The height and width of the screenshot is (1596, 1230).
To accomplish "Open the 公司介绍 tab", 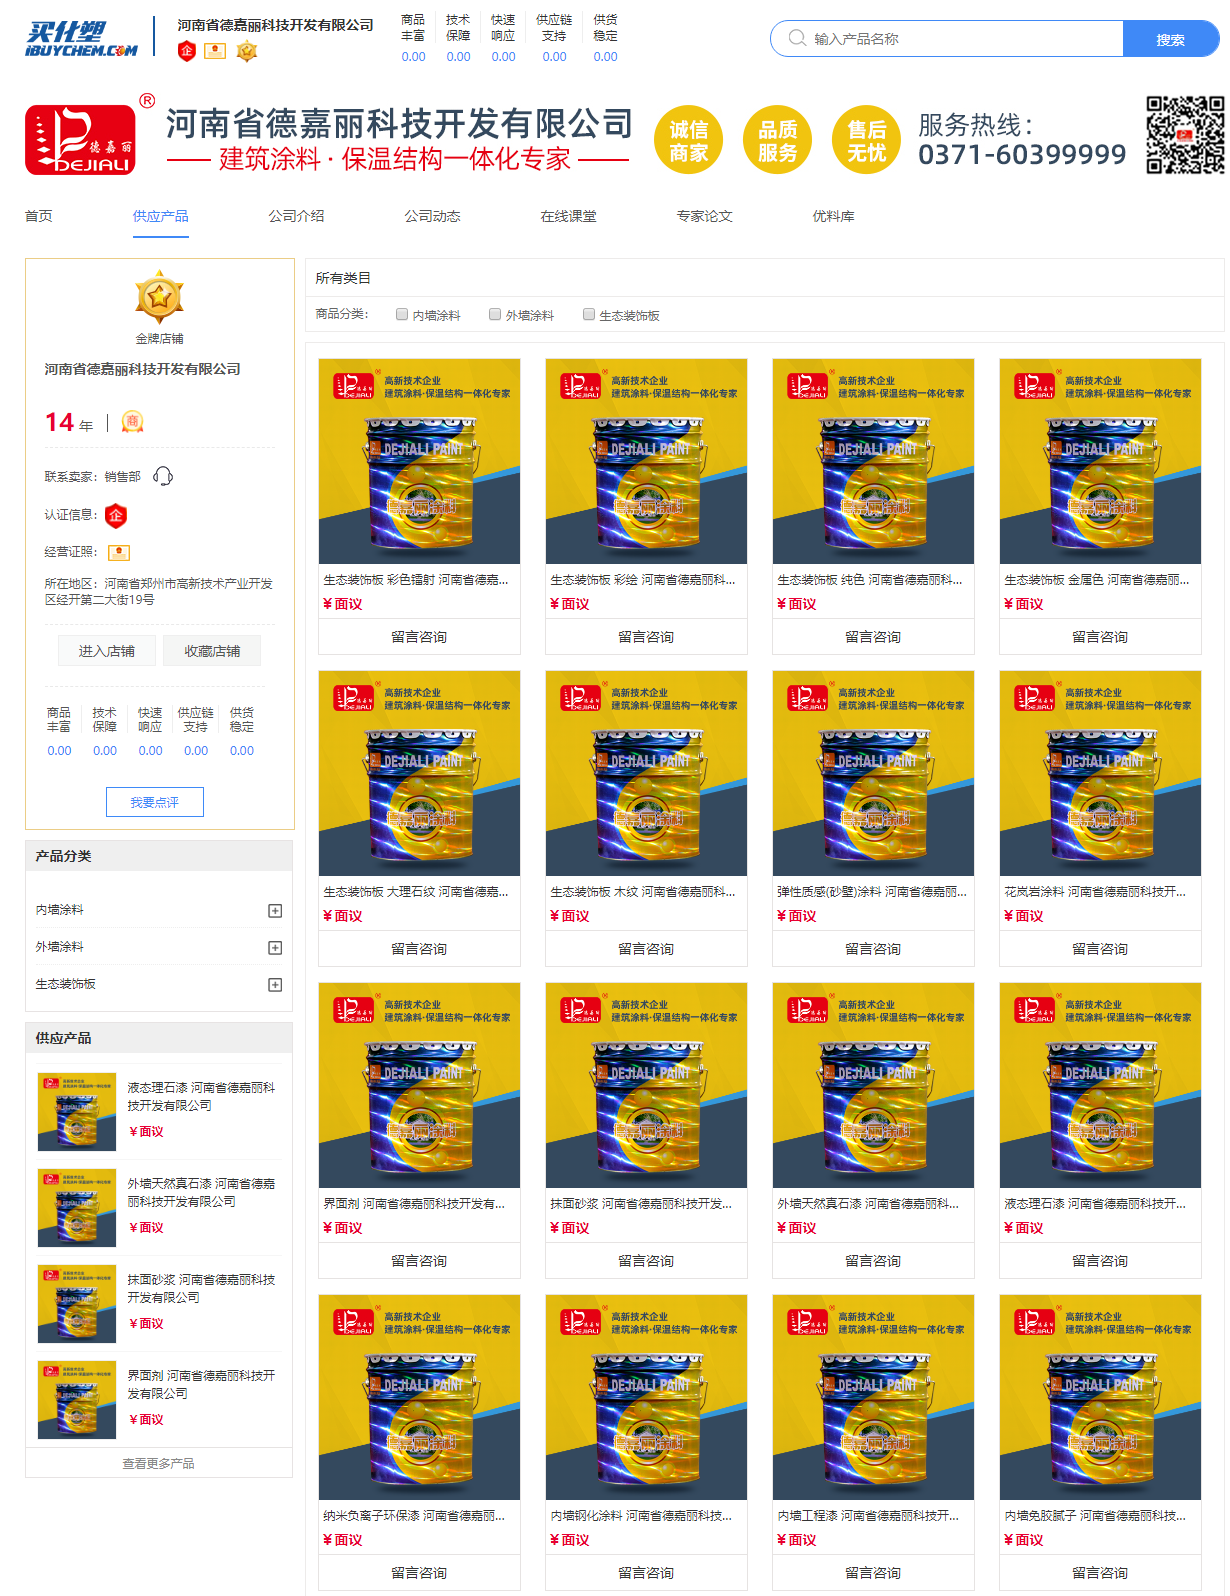I will pyautogui.click(x=297, y=216).
